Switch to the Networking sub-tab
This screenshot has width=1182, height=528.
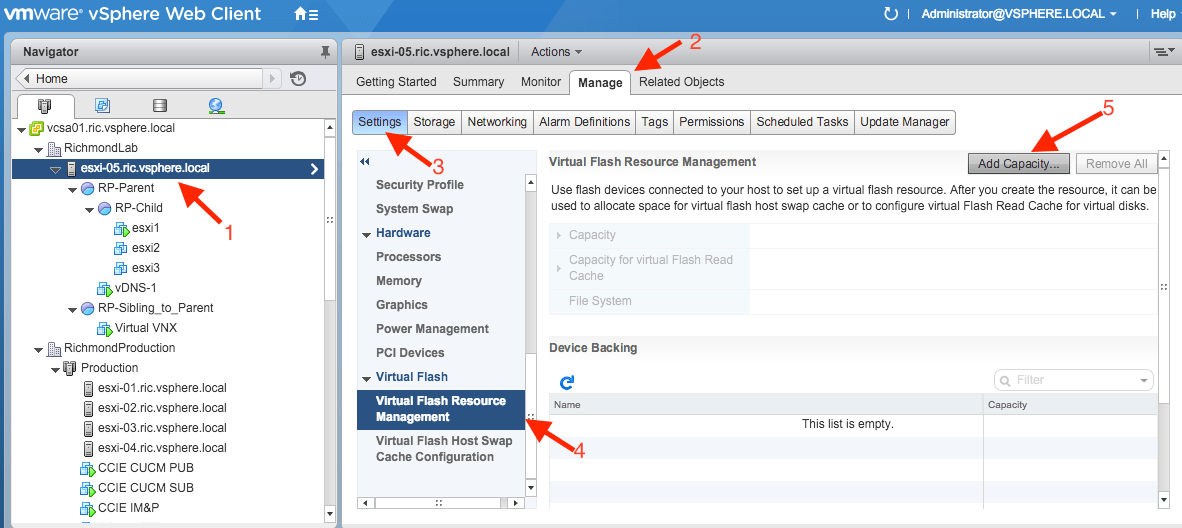497,122
